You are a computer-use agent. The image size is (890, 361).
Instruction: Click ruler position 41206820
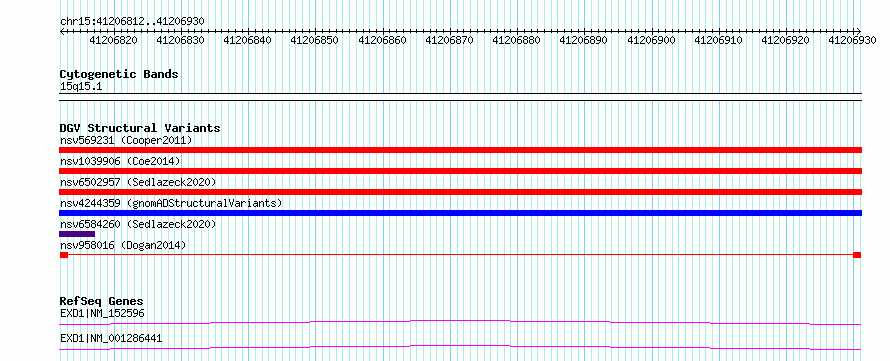[x=114, y=40]
